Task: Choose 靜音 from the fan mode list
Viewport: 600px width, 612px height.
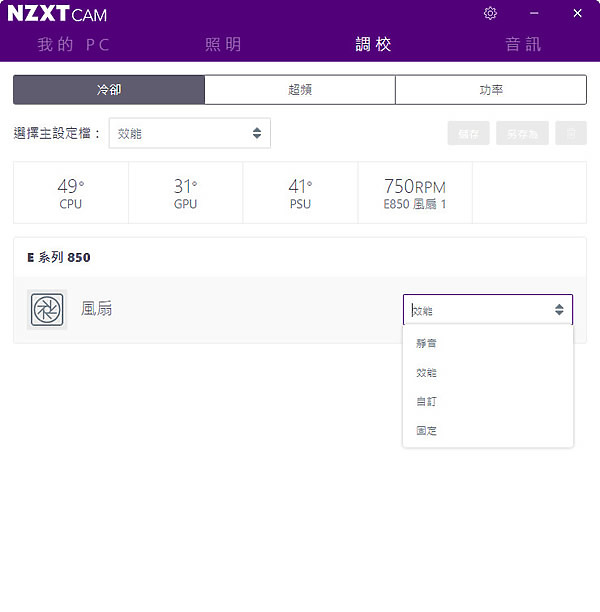Action: 488,343
